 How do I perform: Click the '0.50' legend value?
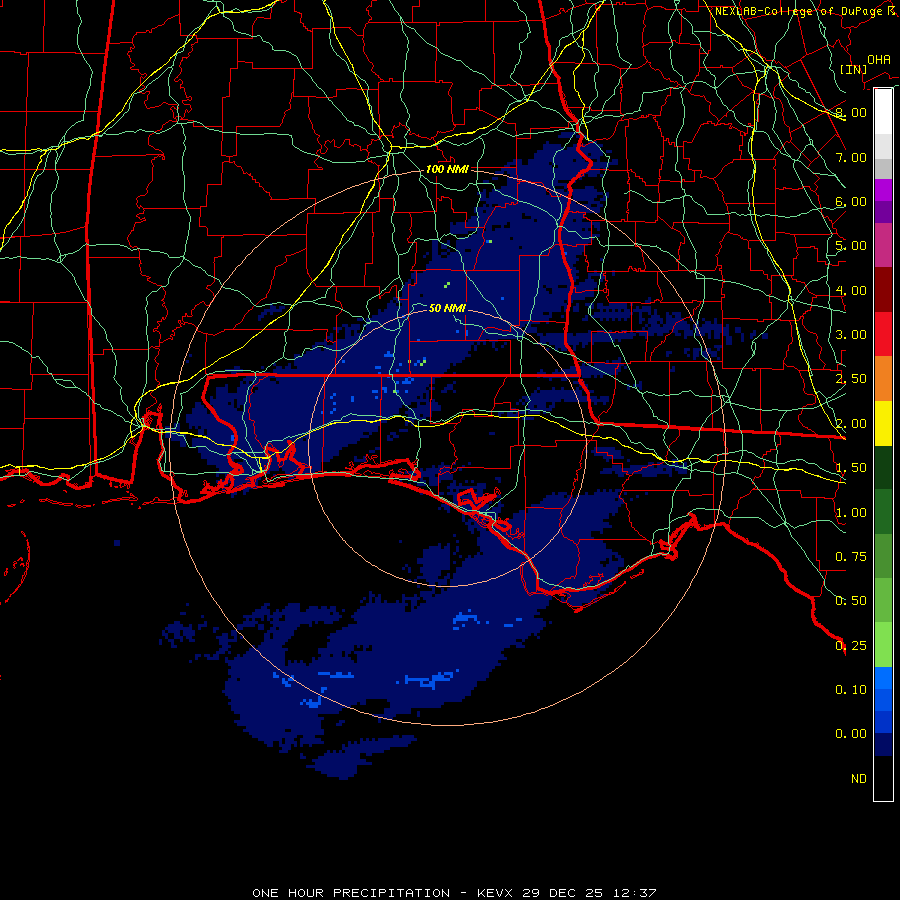tap(851, 601)
